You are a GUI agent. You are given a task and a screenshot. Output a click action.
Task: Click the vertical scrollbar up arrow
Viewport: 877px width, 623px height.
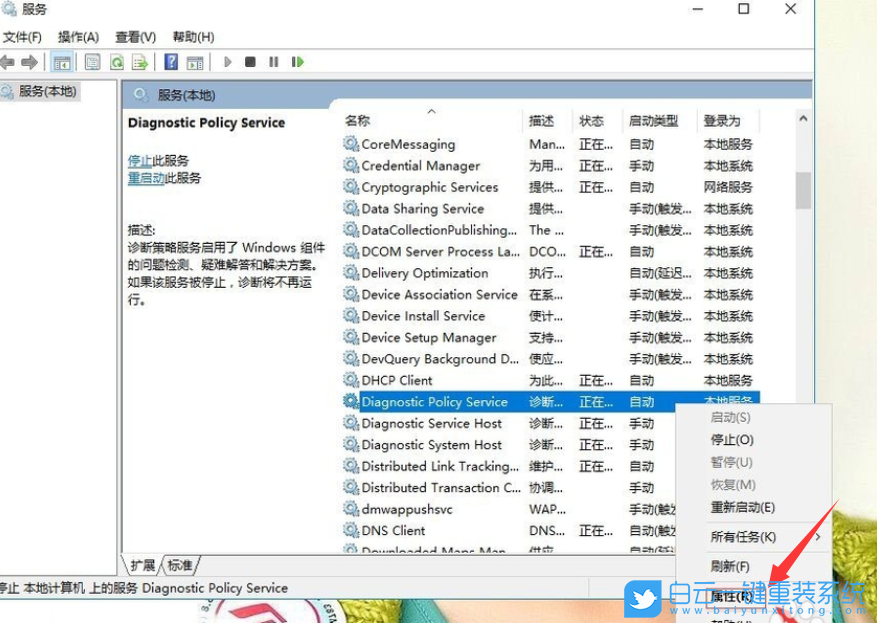pos(802,117)
